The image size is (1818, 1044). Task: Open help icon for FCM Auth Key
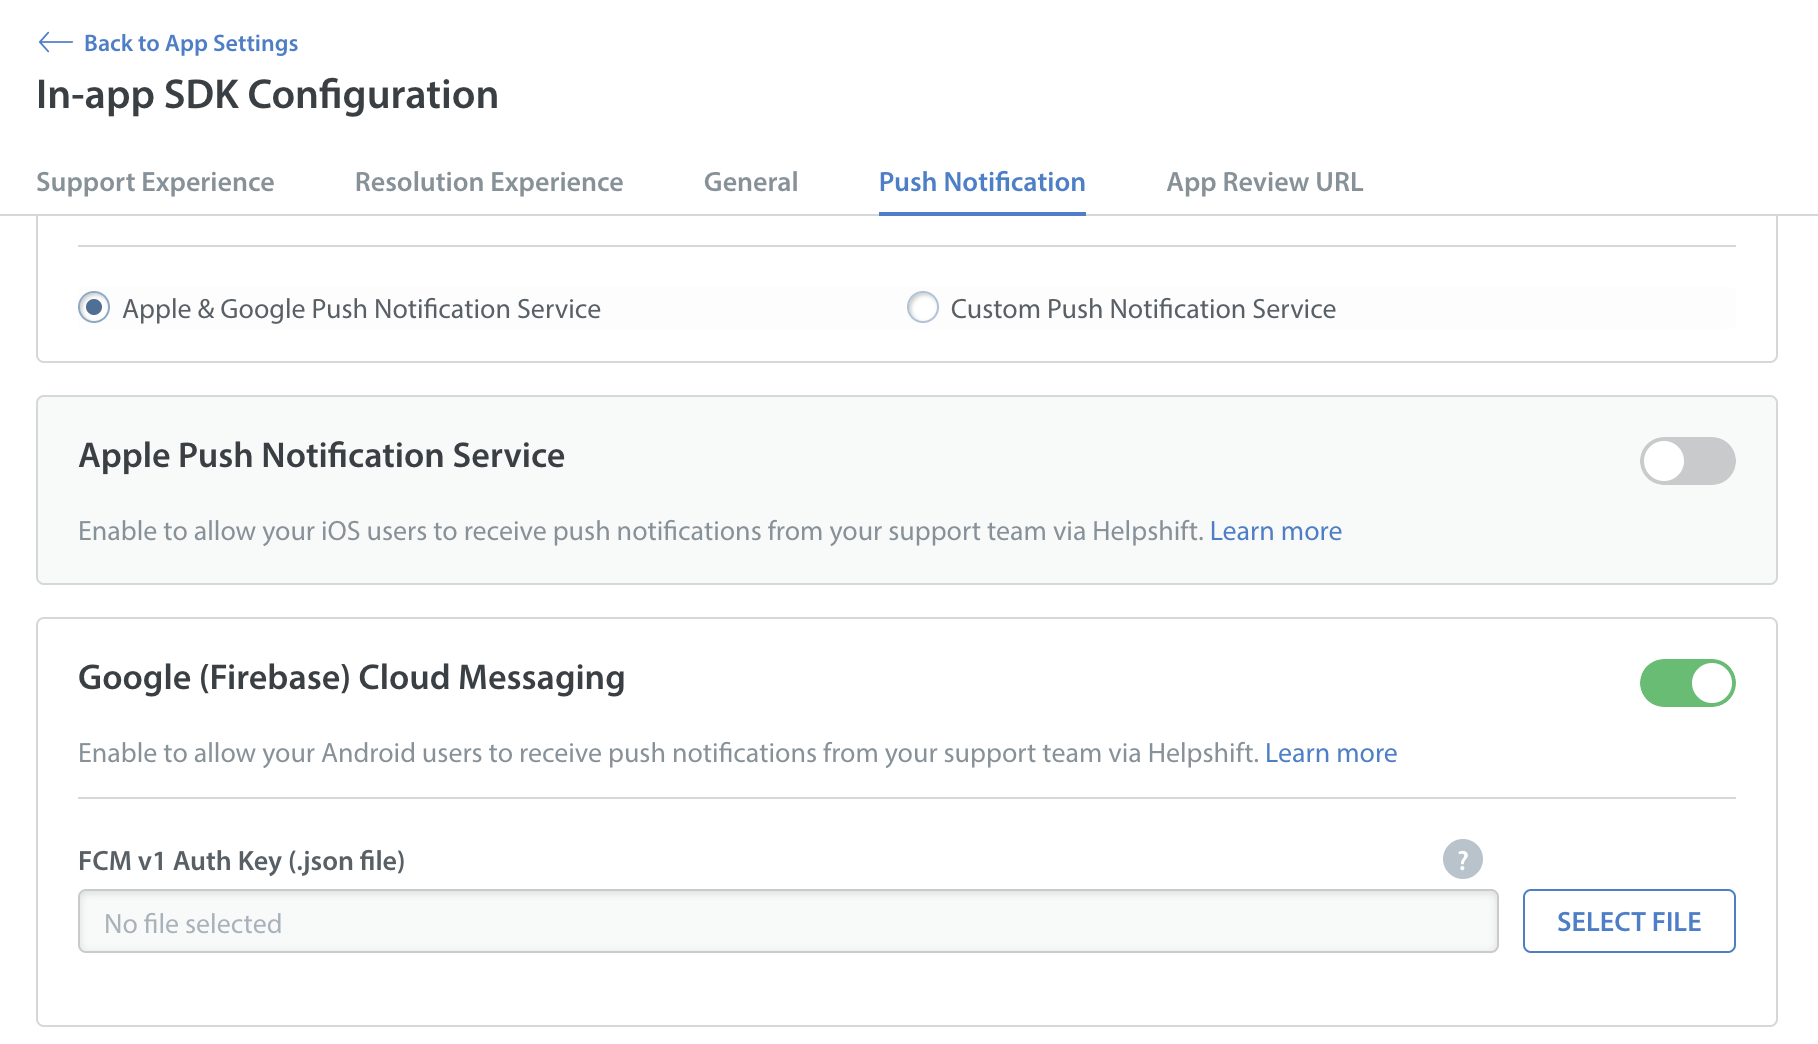pos(1462,859)
